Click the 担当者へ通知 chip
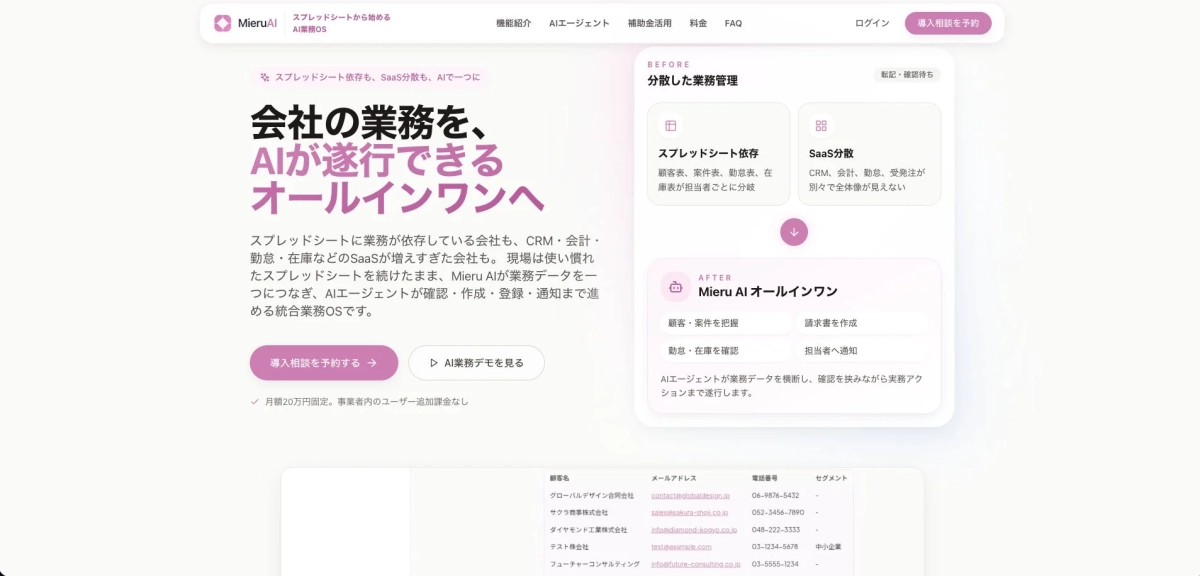1200x576 pixels. [x=863, y=351]
